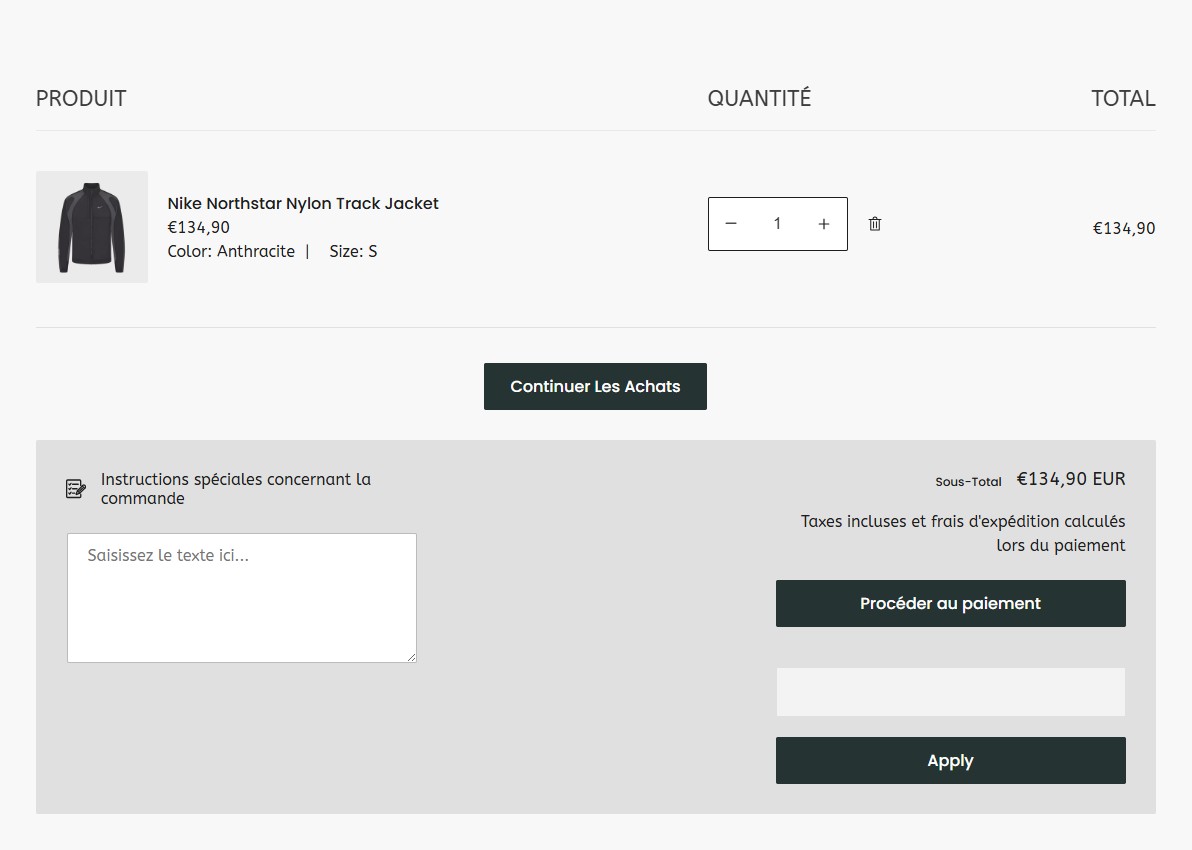Click the Sous-Total amount €134,90 EUR

(1071, 479)
